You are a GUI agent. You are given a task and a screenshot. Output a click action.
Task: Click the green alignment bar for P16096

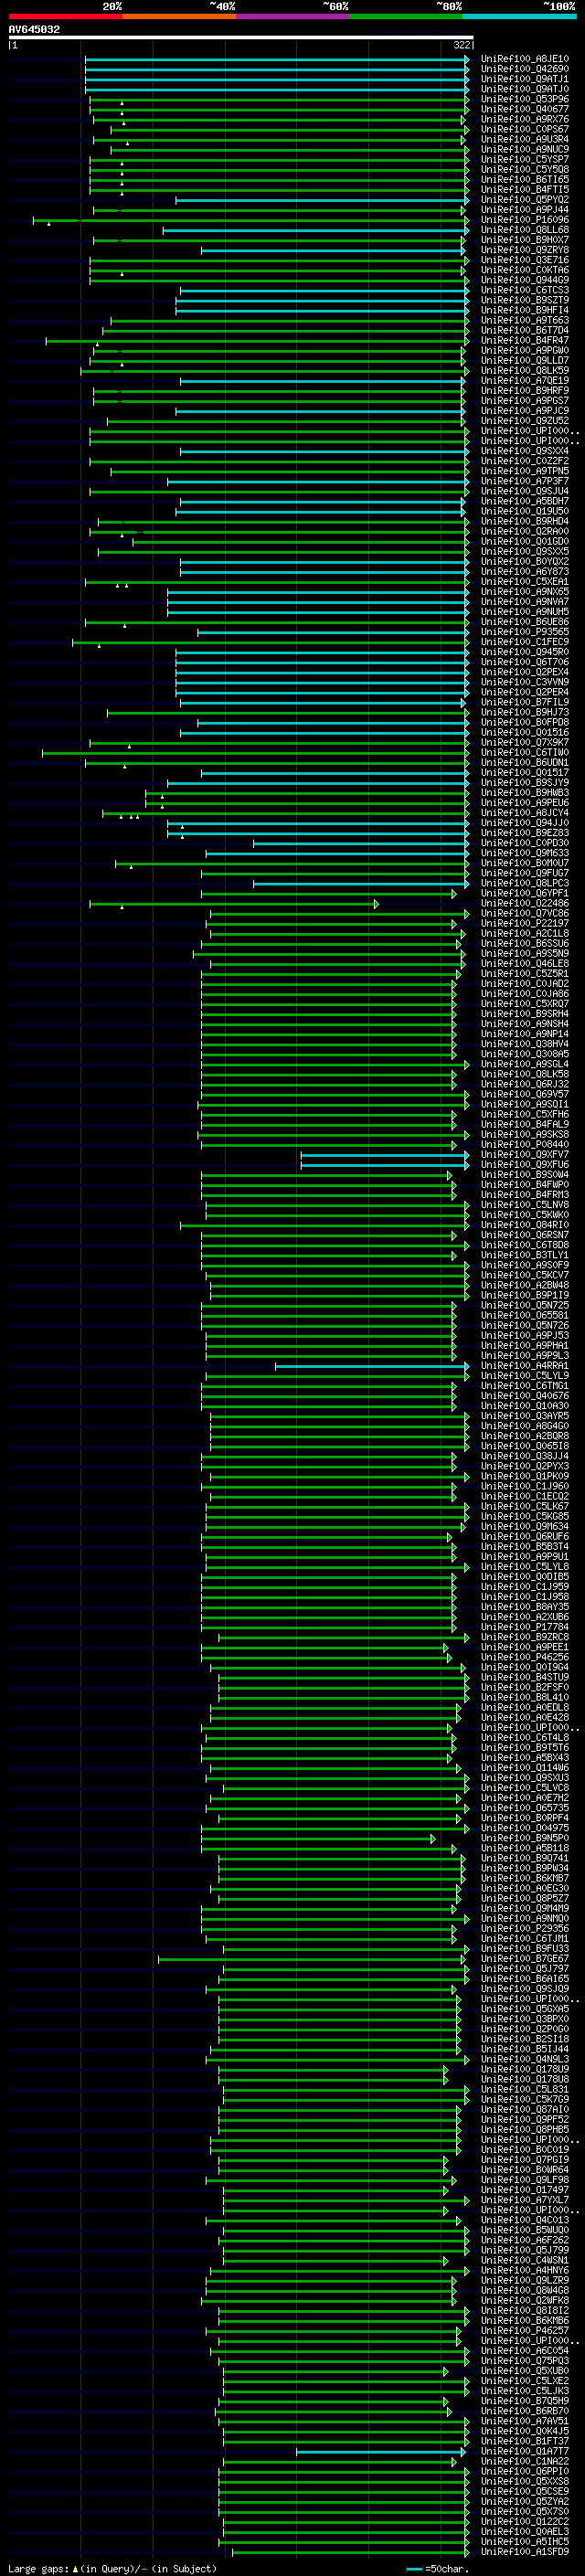tap(250, 220)
